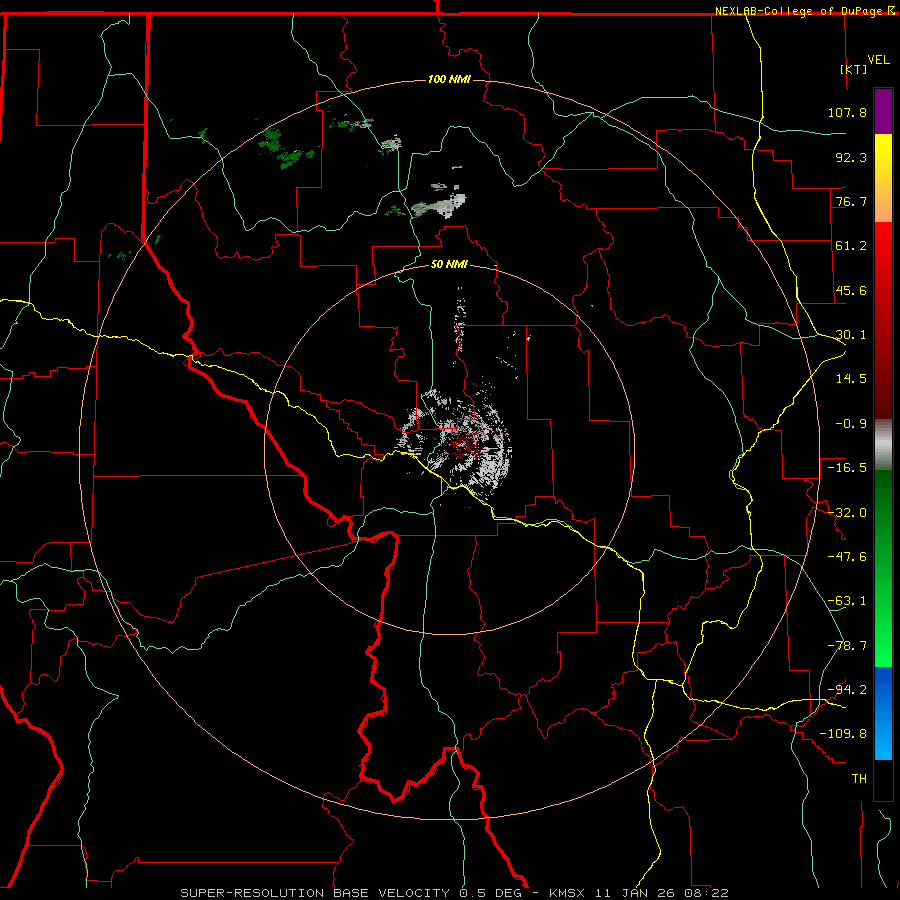Screen dimensions: 900x900
Task: Click the 50 NMI range ring label
Action: [449, 264]
